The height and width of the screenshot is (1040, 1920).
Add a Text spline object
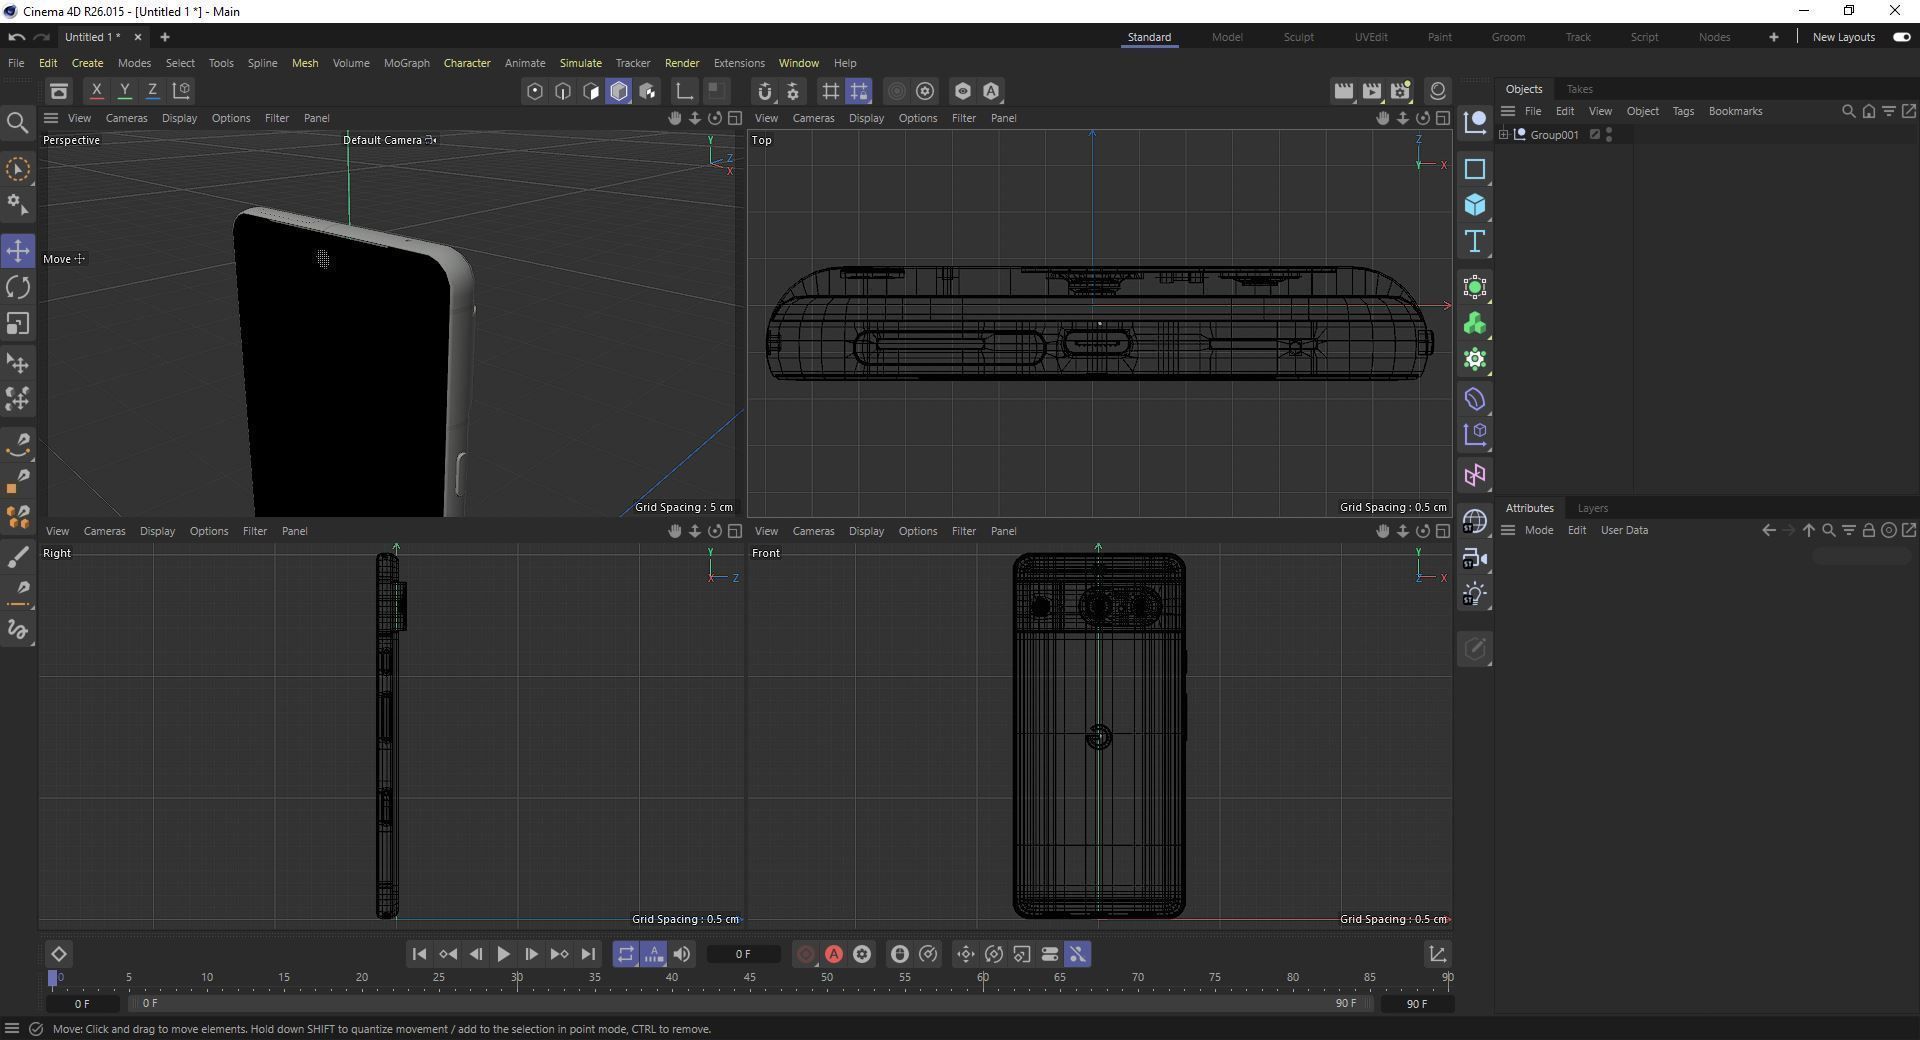[1474, 241]
